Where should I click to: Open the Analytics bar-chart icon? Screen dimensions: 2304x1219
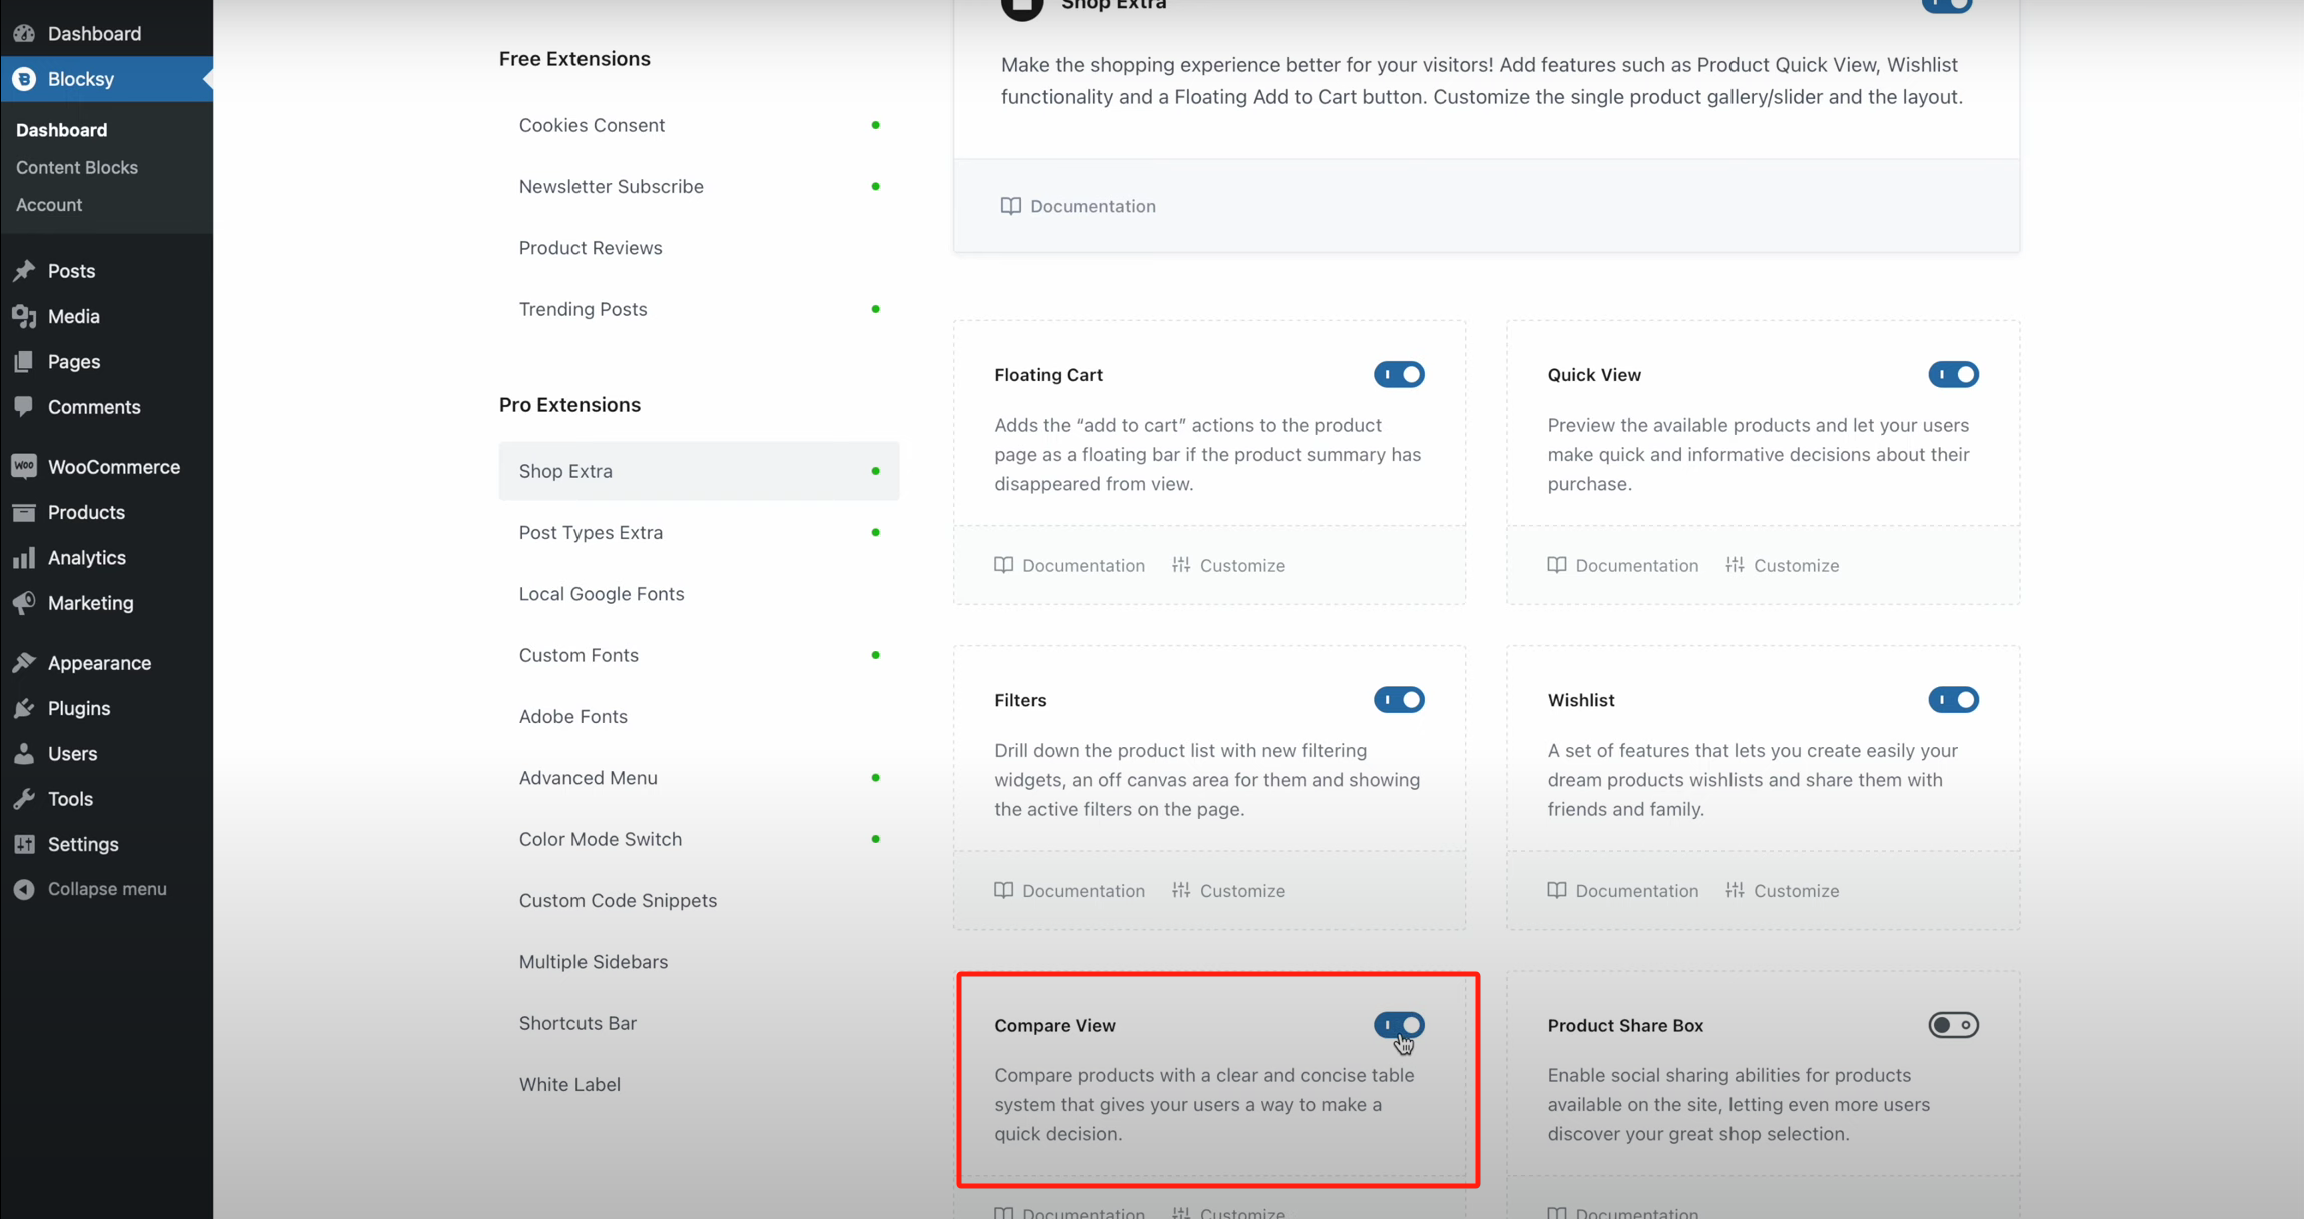(x=25, y=557)
